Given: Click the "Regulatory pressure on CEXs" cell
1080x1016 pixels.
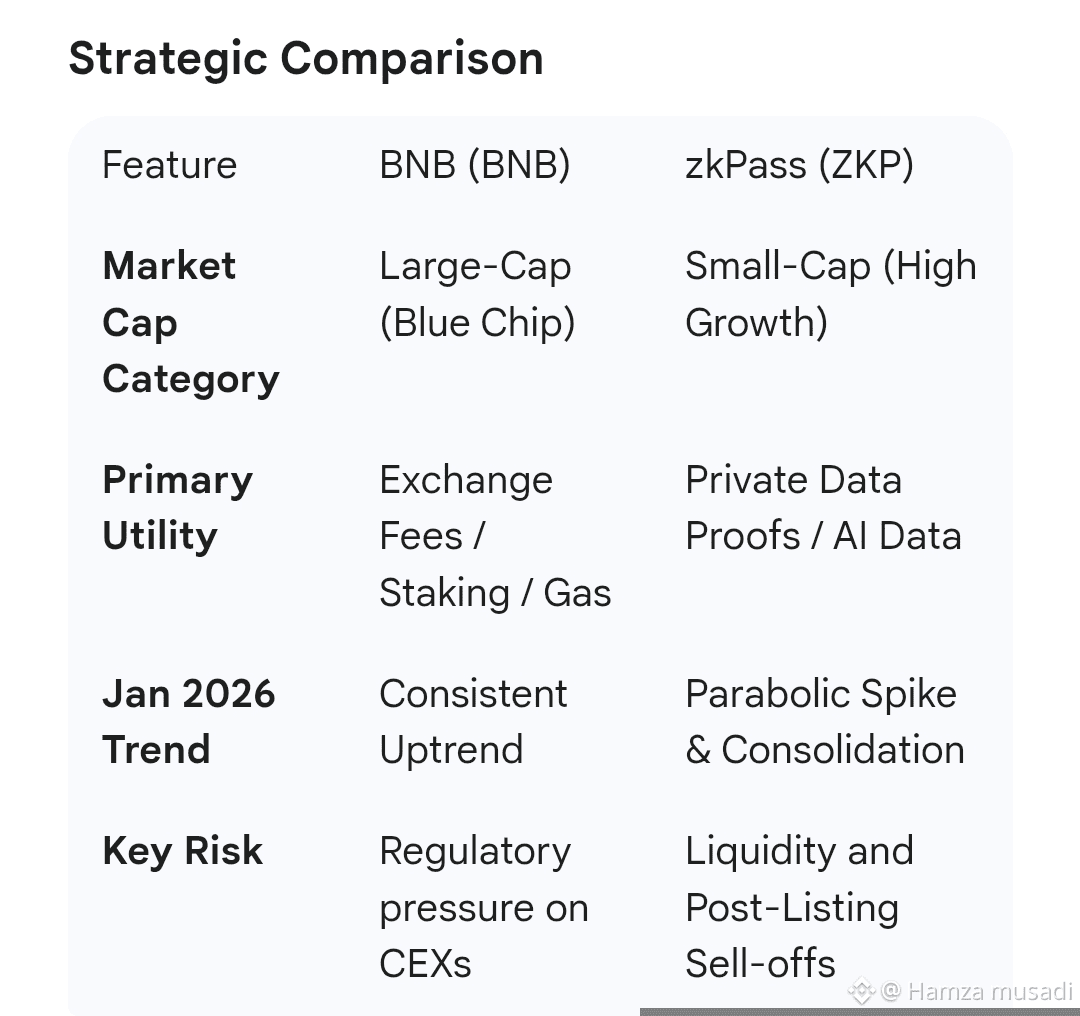Looking at the screenshot, I should pos(483,907).
